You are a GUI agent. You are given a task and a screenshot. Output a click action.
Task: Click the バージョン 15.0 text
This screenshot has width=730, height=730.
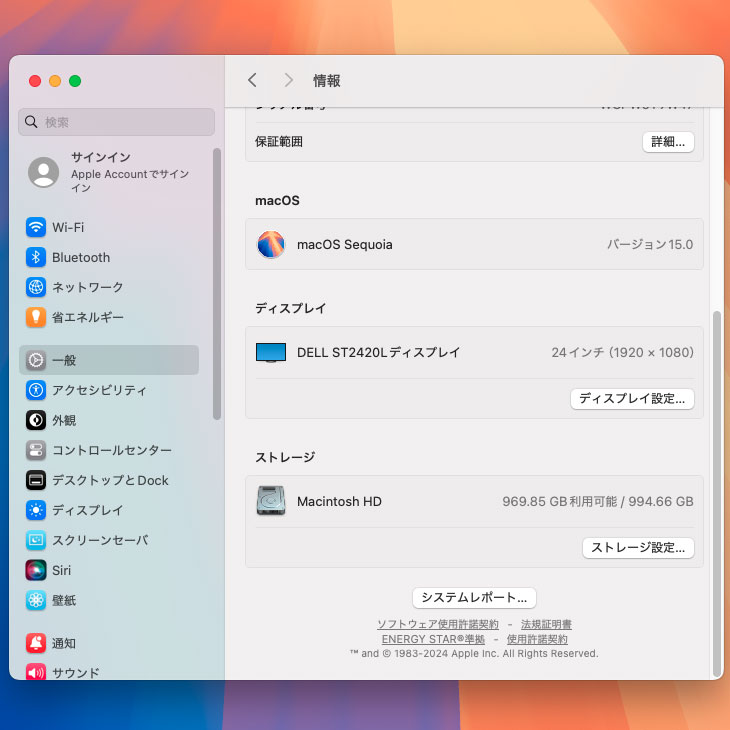click(x=650, y=244)
